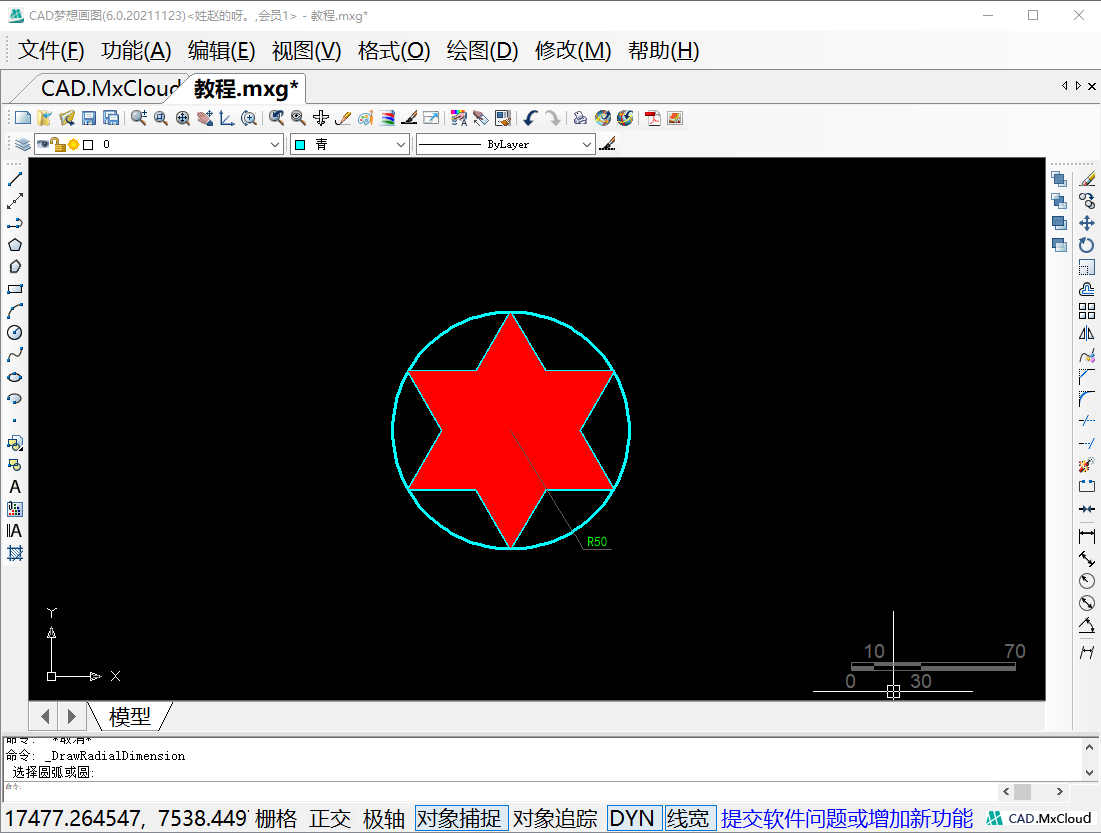Select the Copy objects tool
The width and height of the screenshot is (1101, 833).
click(1087, 202)
